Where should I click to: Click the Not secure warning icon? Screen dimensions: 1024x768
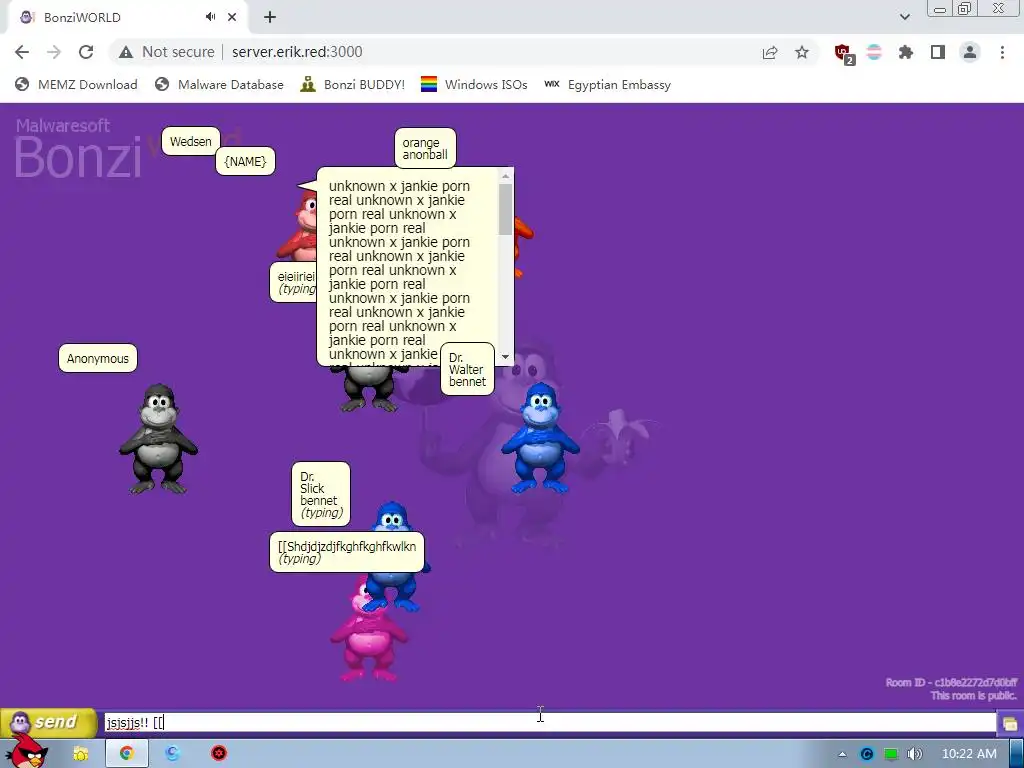pyautogui.click(x=126, y=52)
